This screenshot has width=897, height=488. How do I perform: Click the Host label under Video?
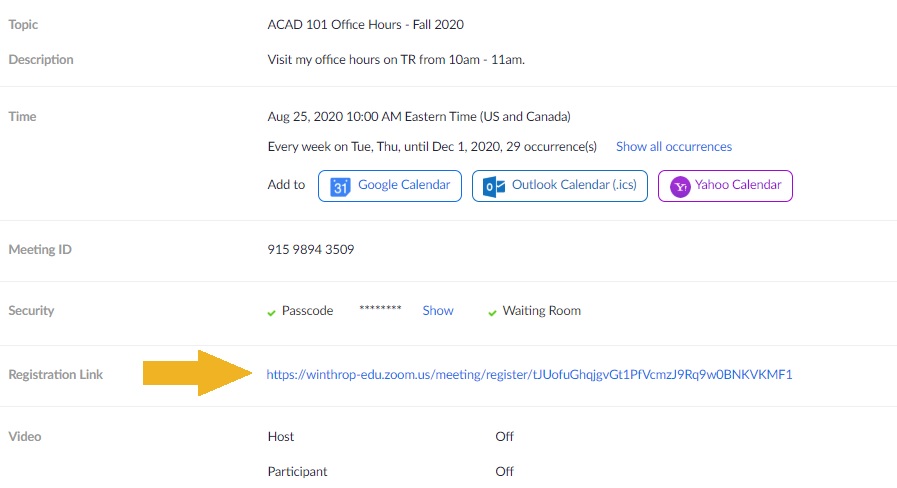pos(280,437)
